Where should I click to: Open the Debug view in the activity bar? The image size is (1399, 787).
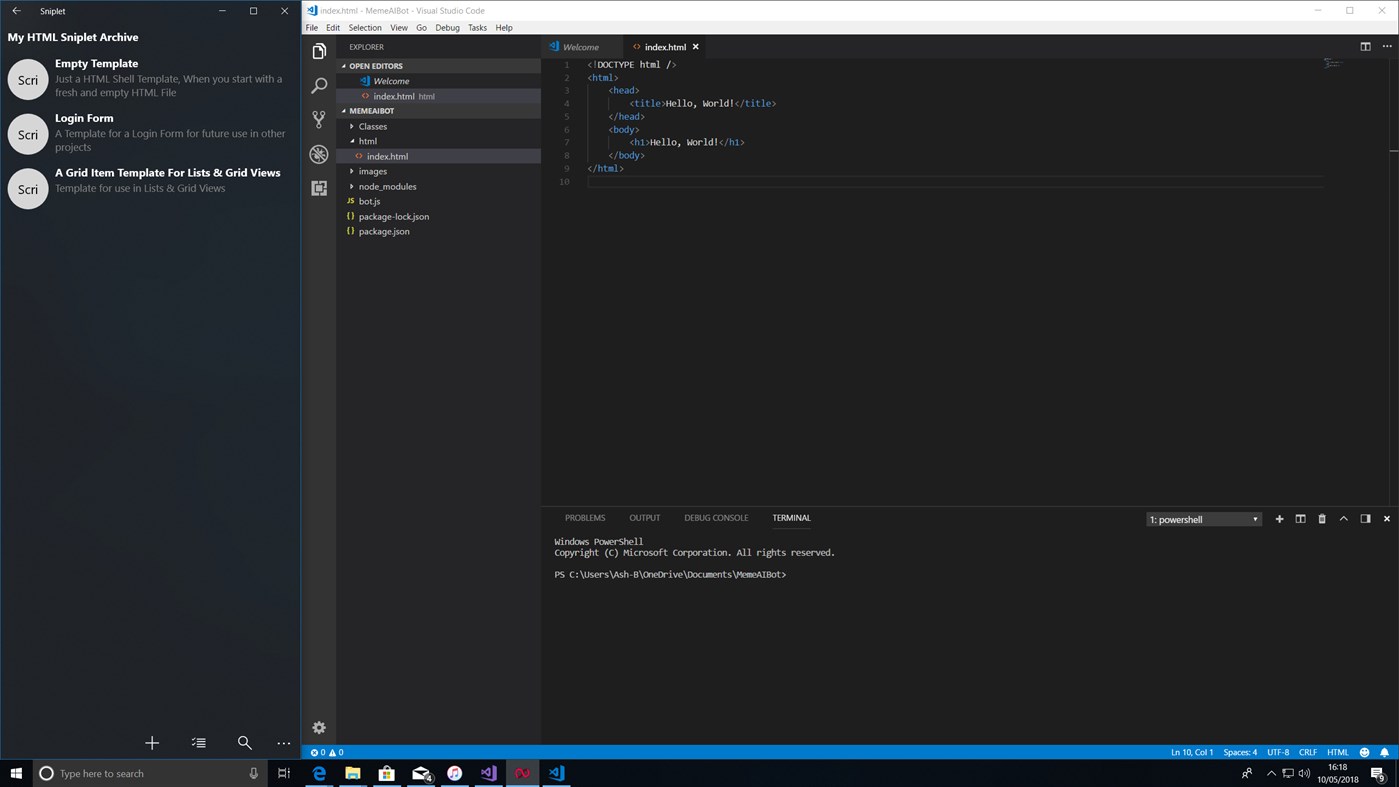pos(319,154)
